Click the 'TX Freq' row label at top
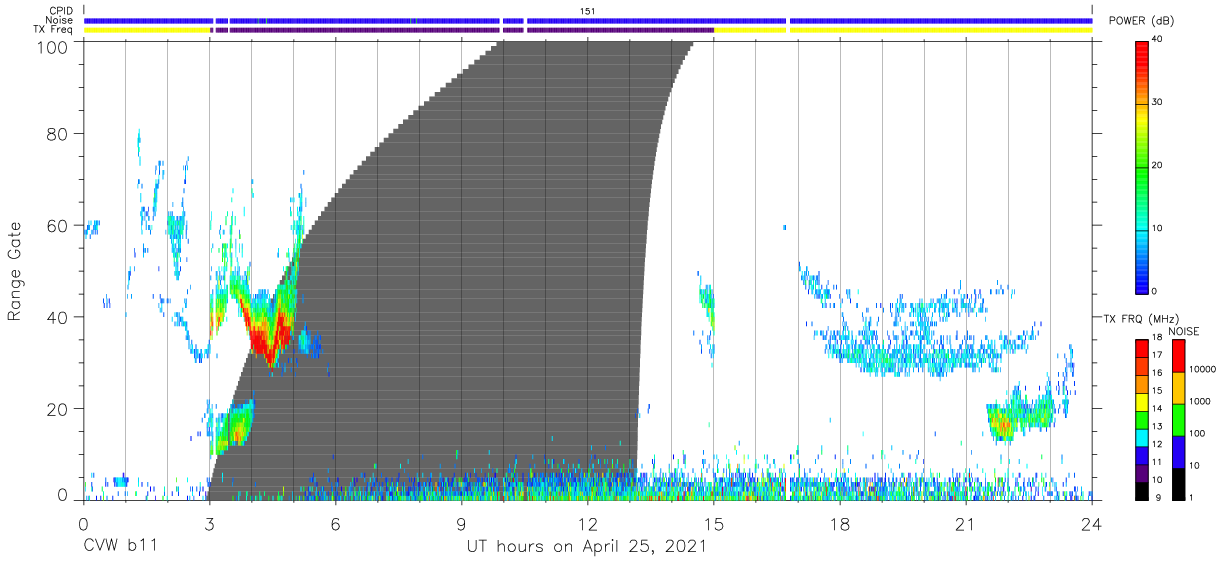The width and height of the screenshot is (1228, 567). tap(53, 30)
